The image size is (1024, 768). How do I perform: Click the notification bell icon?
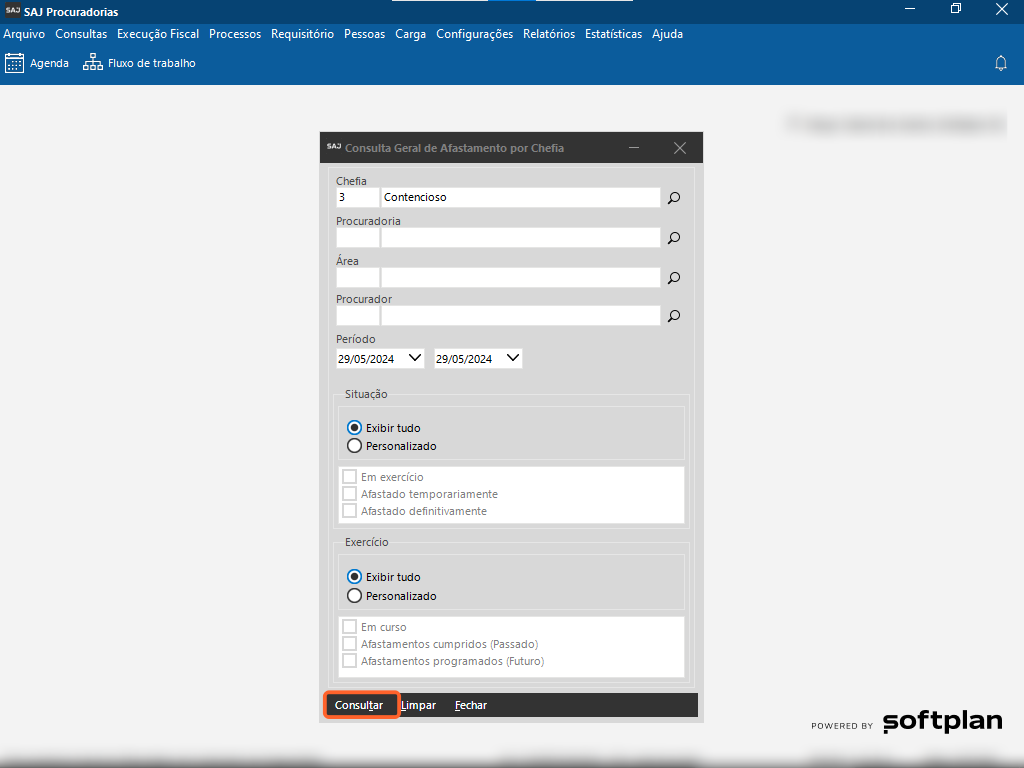click(x=1000, y=63)
